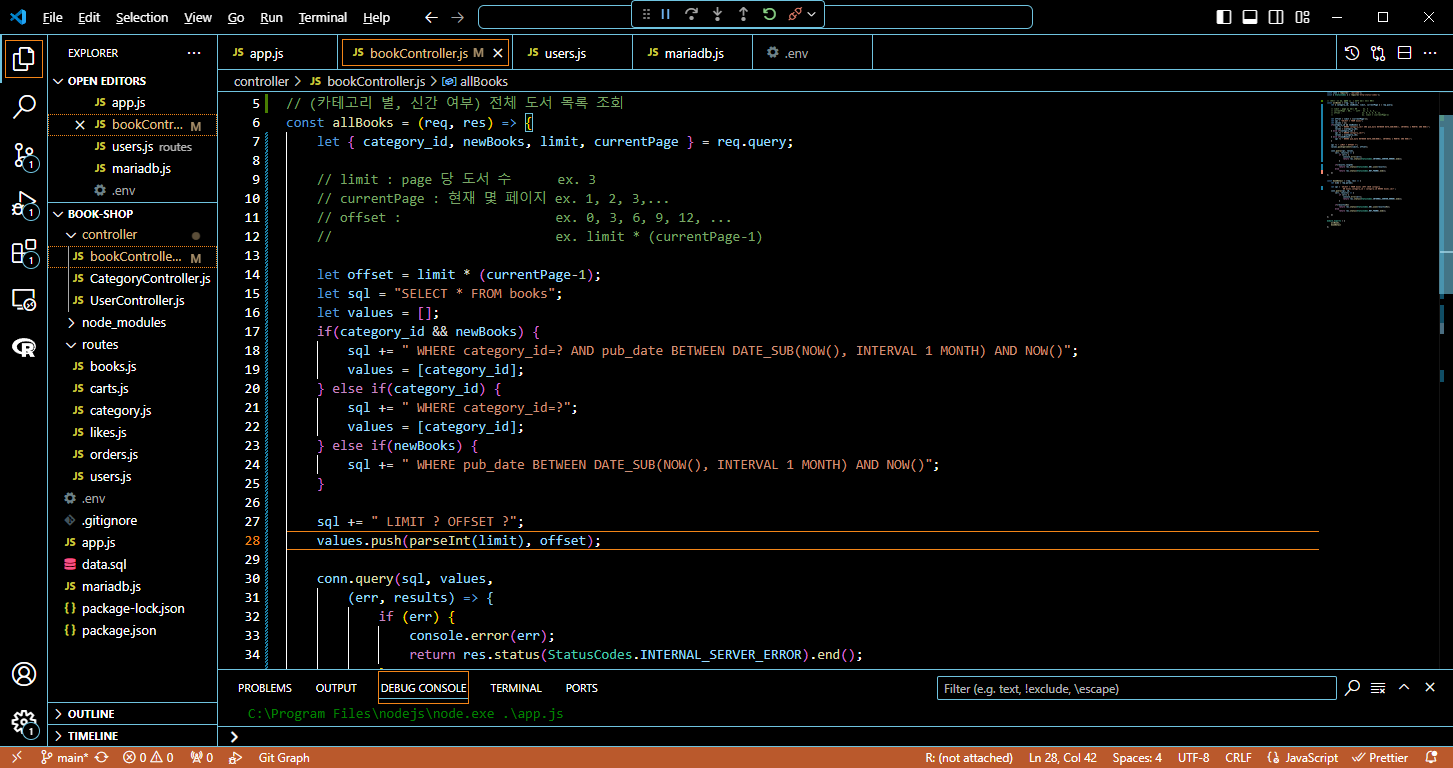Screen dimensions: 1453x768
Task: Close the bookController.js tab
Action: click(498, 53)
